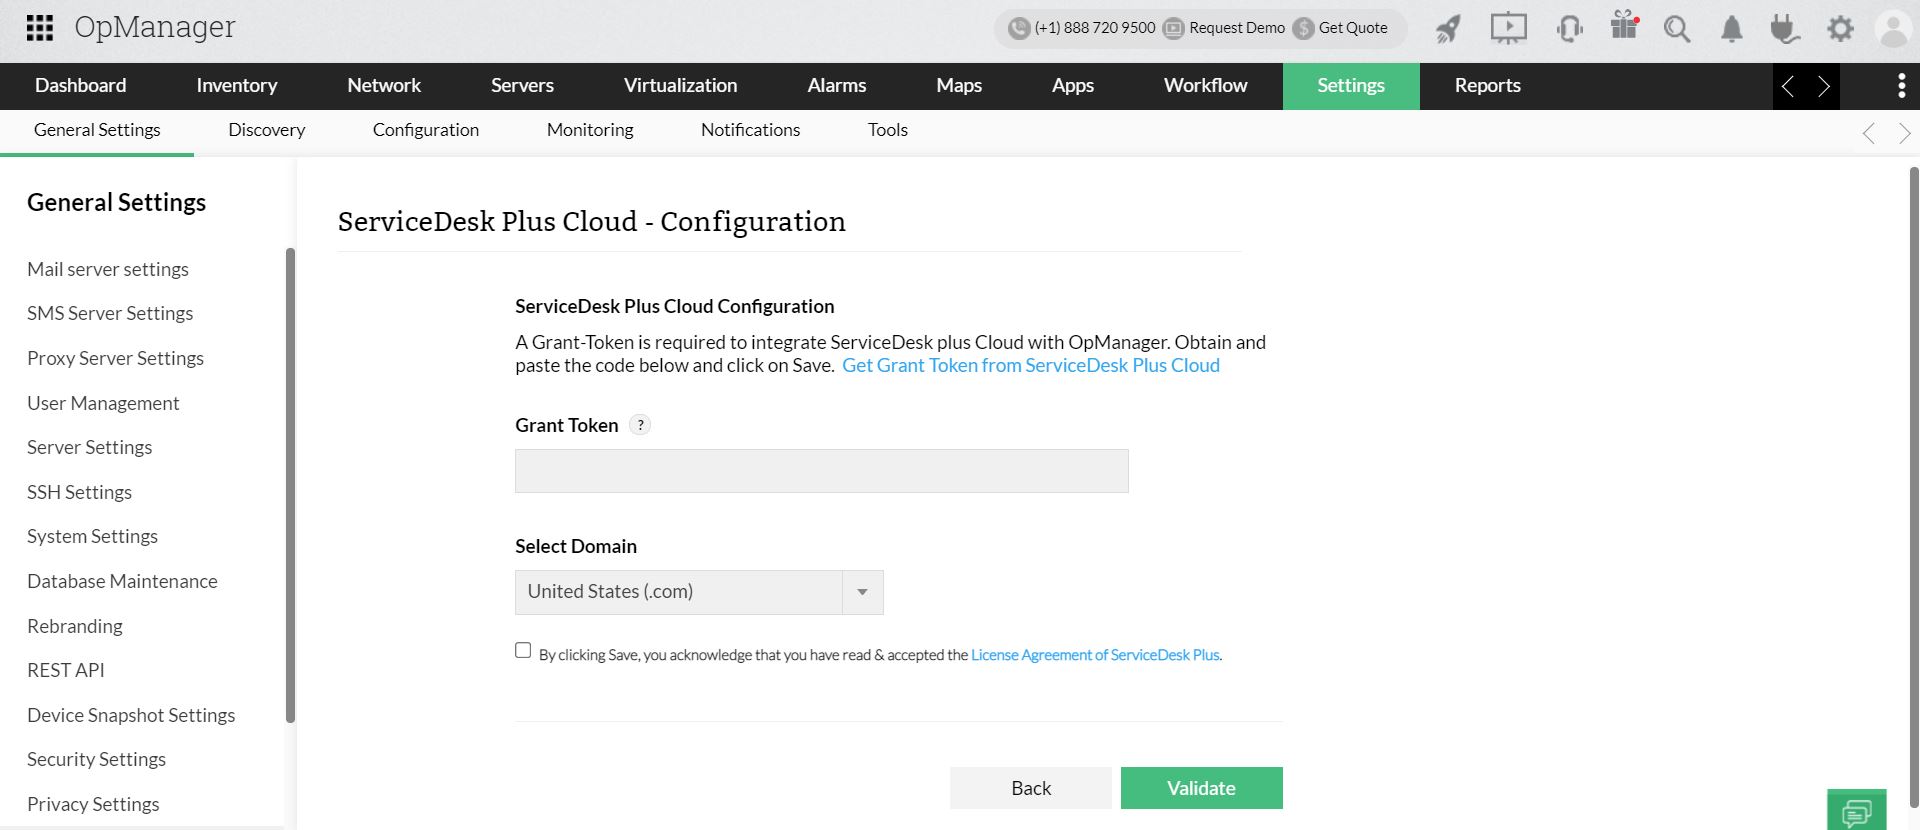This screenshot has width=1920, height=830.
Task: Open the video presentation icon
Action: pos(1508,28)
